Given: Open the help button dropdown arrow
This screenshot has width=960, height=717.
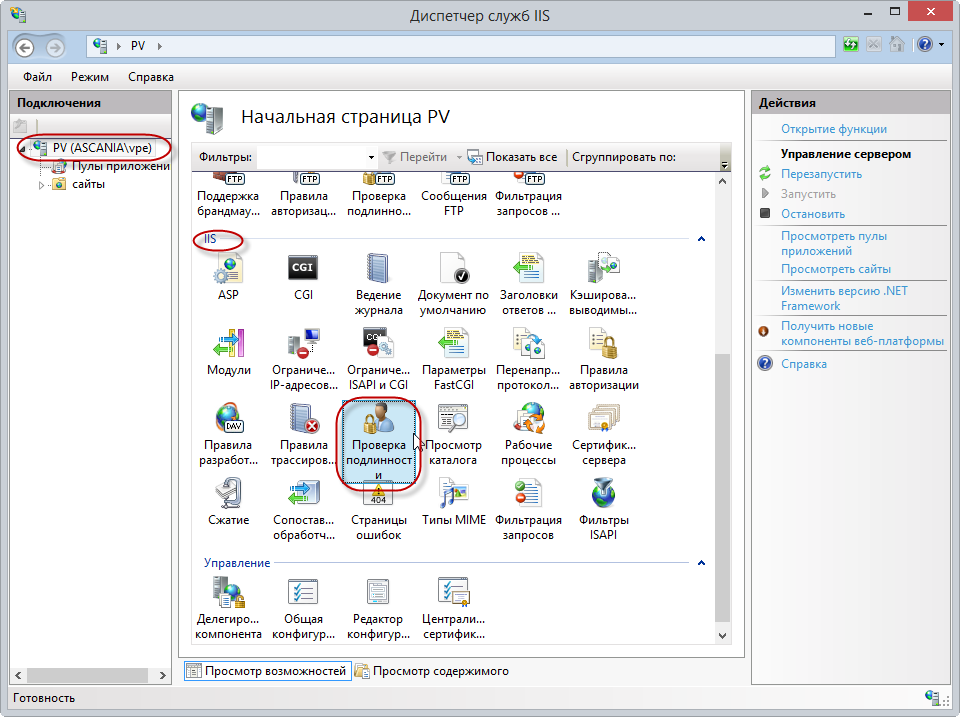Looking at the screenshot, I should [941, 45].
